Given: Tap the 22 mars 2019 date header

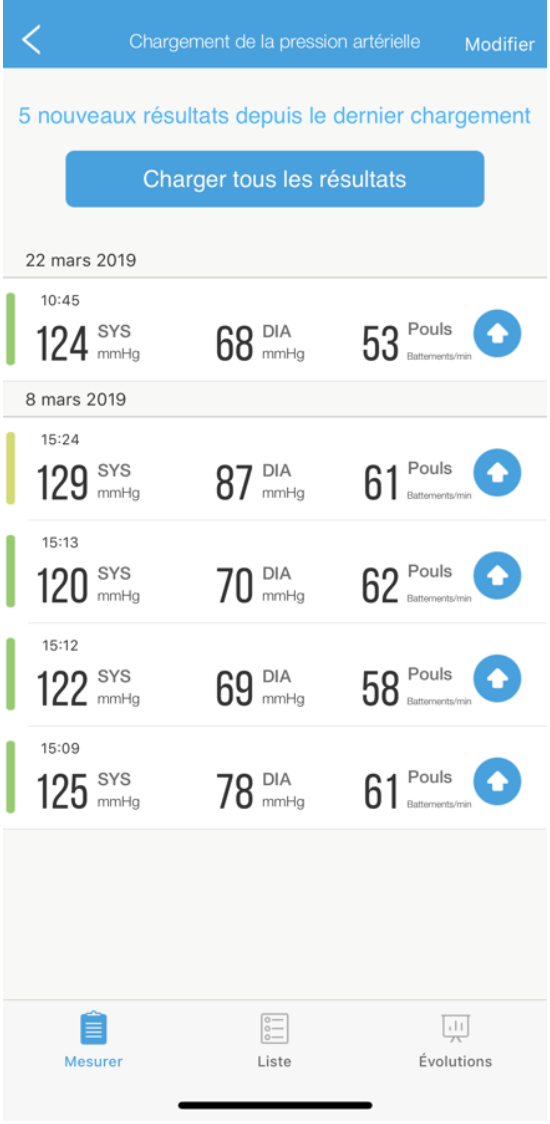Looking at the screenshot, I should (x=80, y=259).
